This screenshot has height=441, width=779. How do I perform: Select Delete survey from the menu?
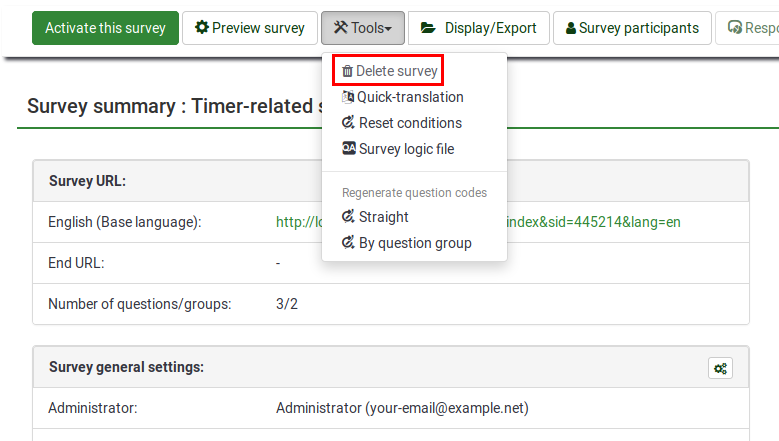398,71
